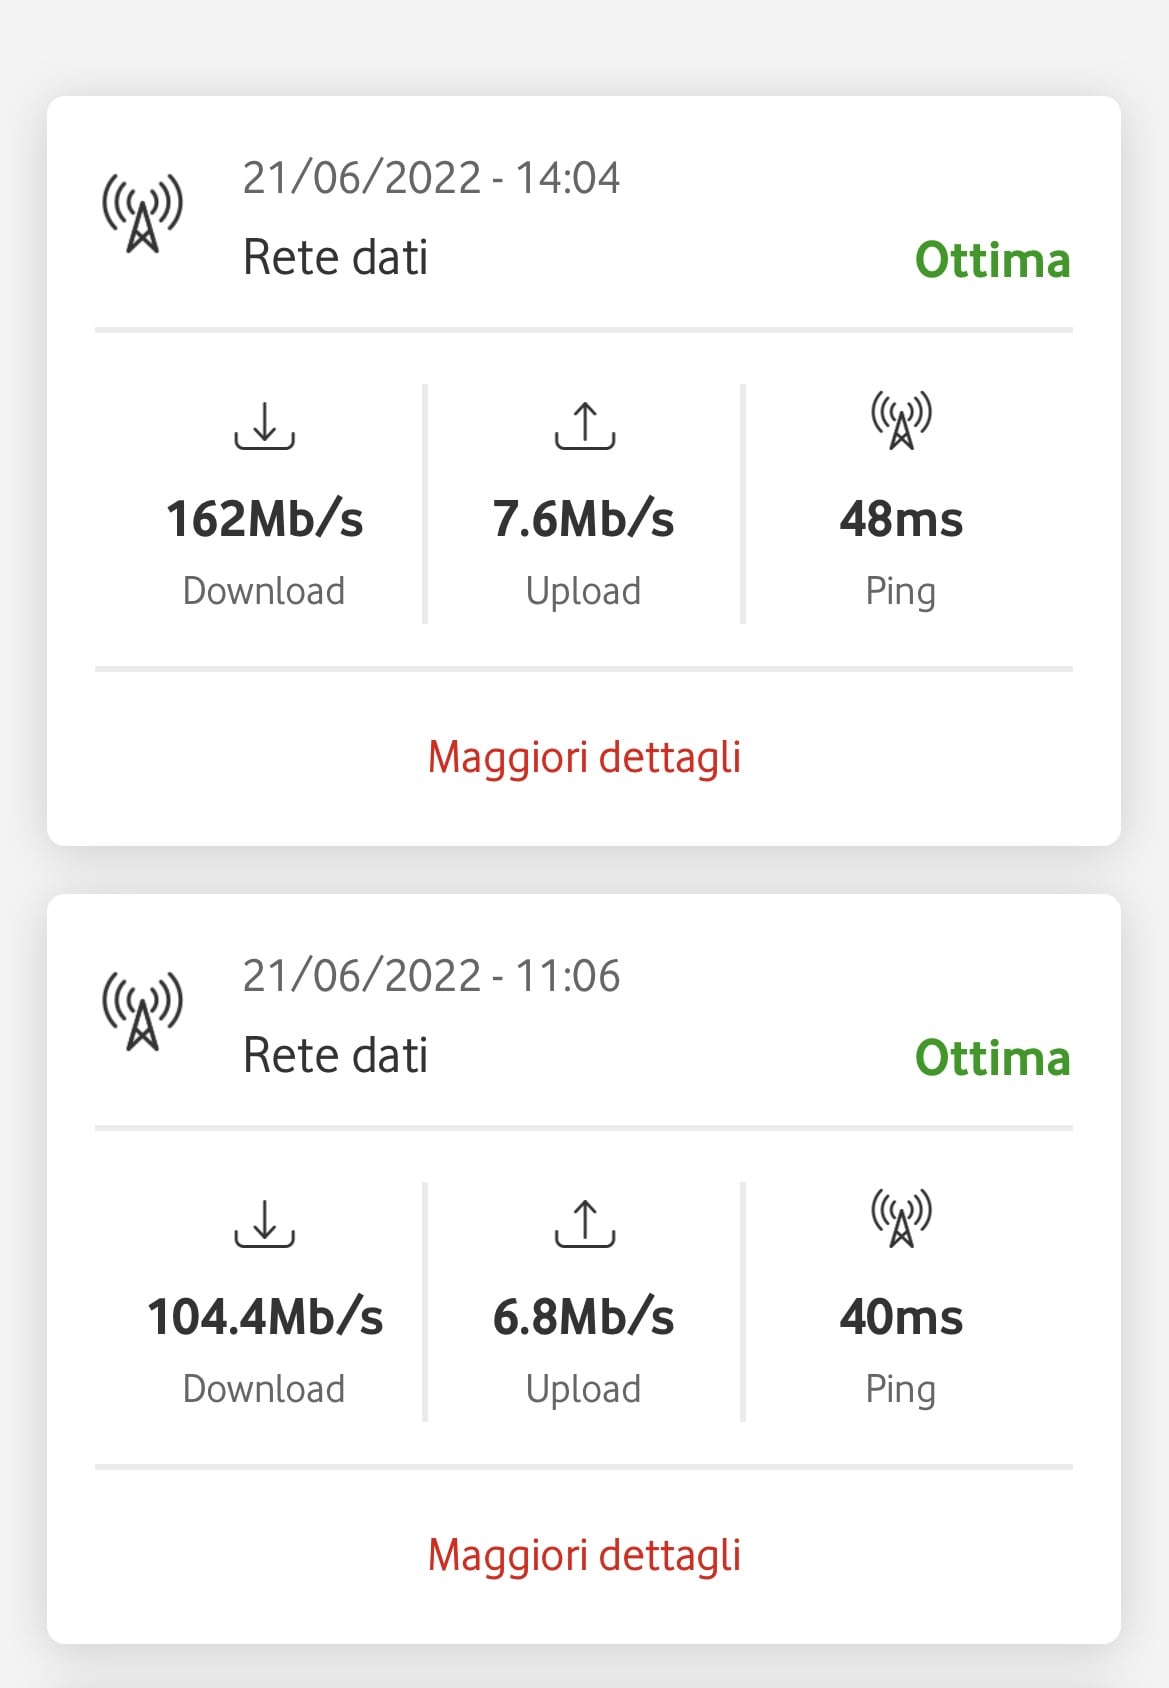The image size is (1169, 1688).
Task: Open Maggiori dettagli for the 11:06 test
Action: [x=584, y=1555]
